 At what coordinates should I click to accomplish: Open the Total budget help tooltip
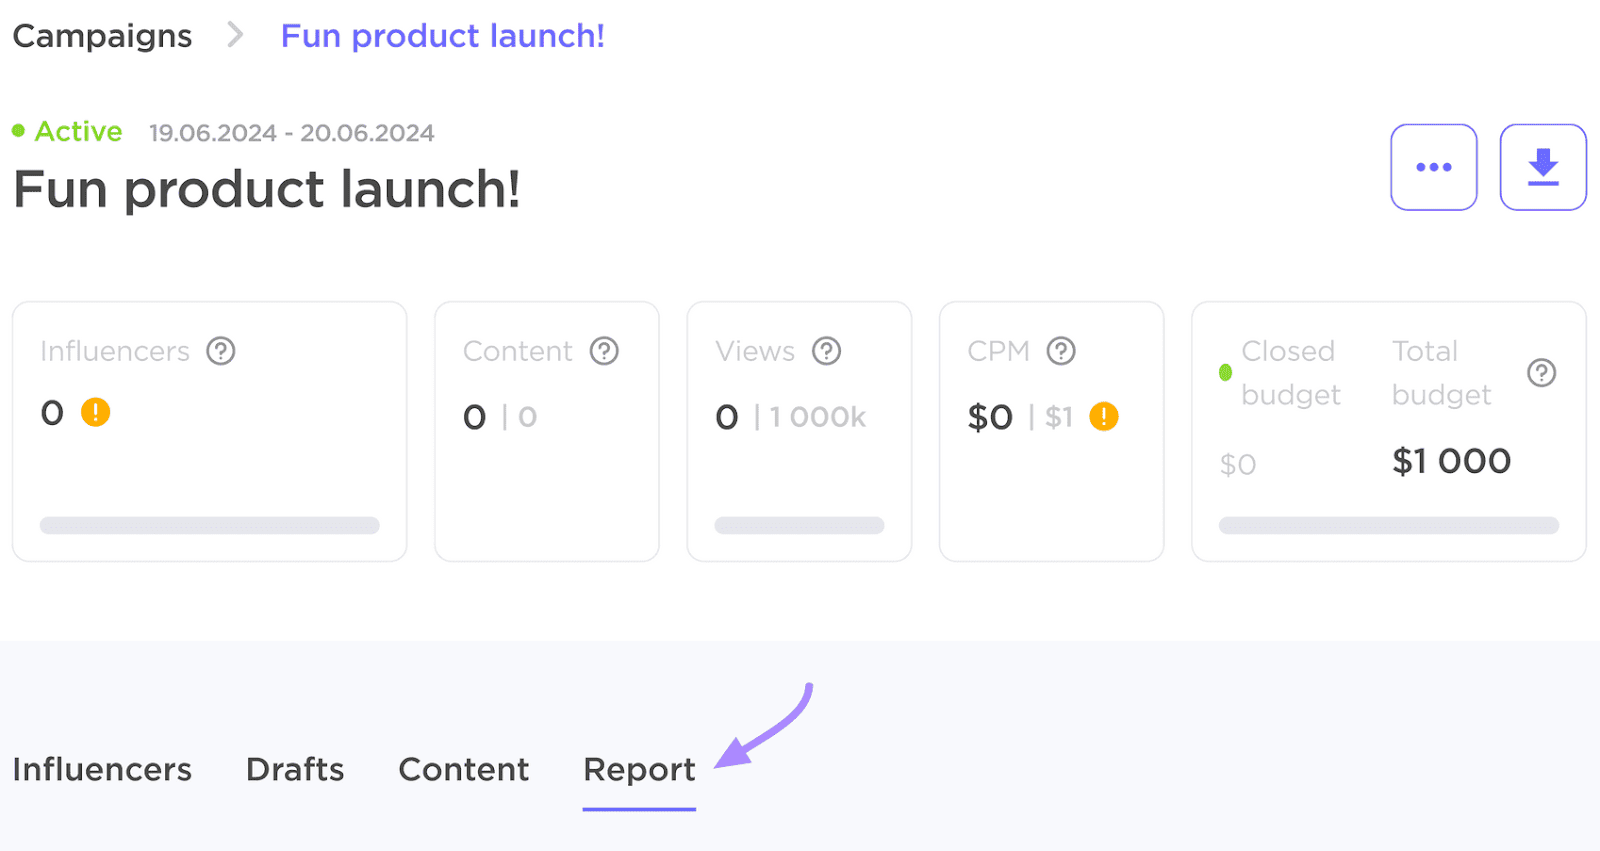pos(1541,373)
